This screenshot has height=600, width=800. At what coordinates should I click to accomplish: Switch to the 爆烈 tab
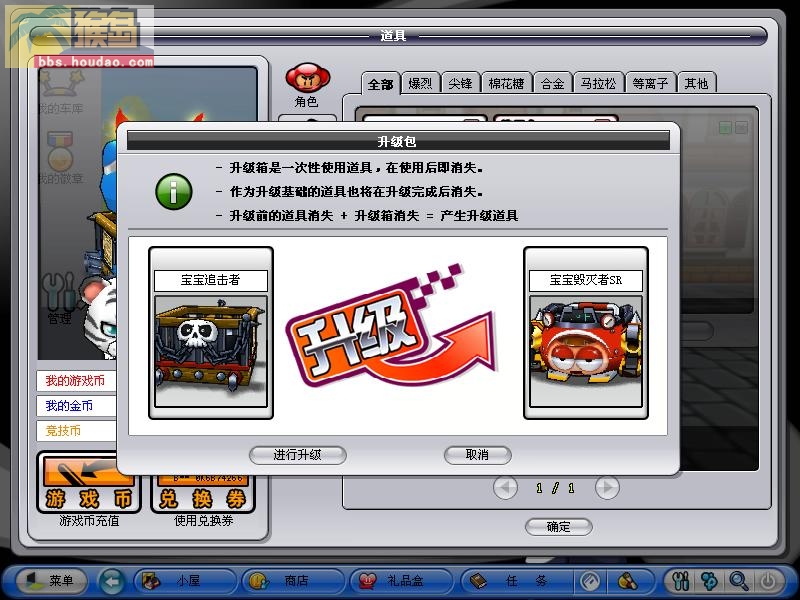(x=420, y=83)
